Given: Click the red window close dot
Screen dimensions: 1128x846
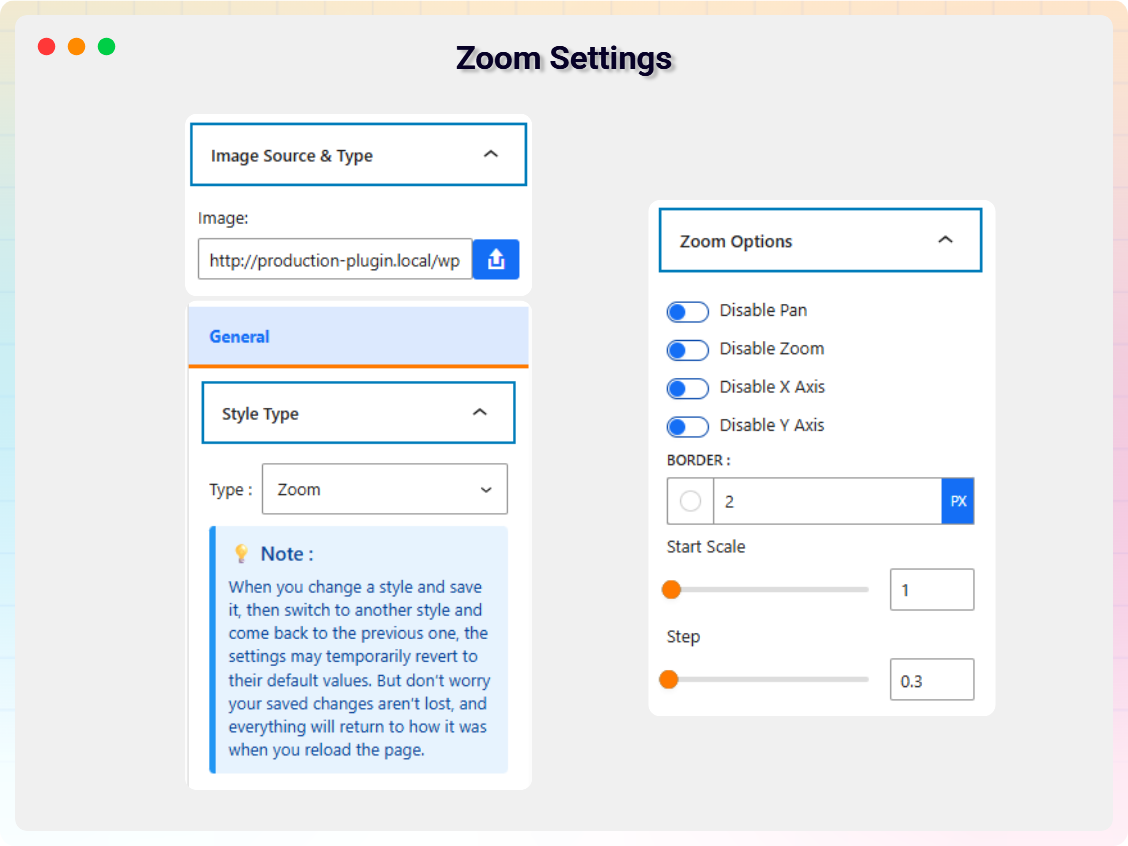Looking at the screenshot, I should (x=46, y=46).
